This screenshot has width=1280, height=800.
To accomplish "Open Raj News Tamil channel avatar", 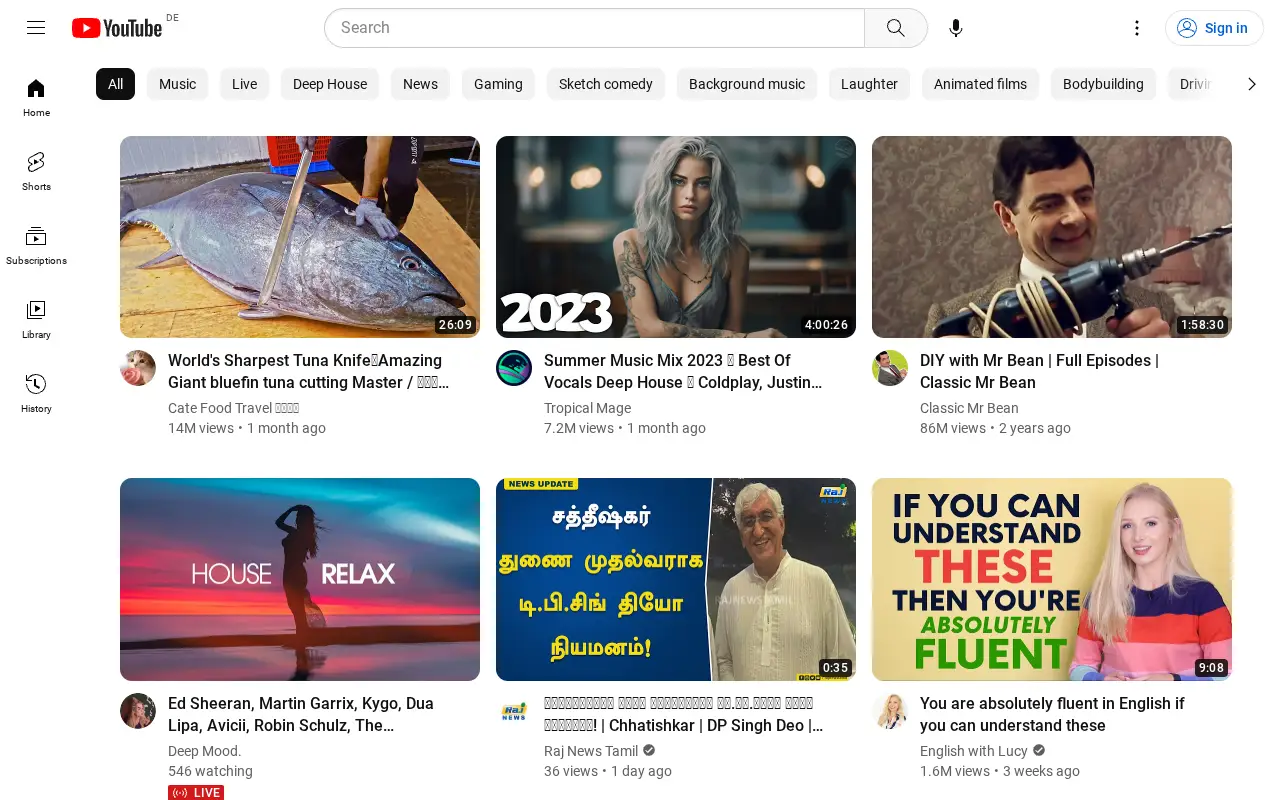I will pyautogui.click(x=514, y=711).
